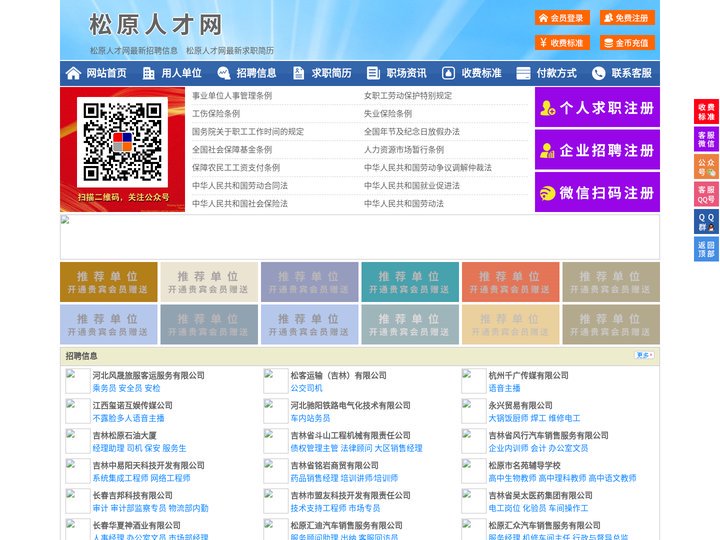Image resolution: width=720 pixels, height=540 pixels.
Task: Click the QR code image
Action: point(122,142)
